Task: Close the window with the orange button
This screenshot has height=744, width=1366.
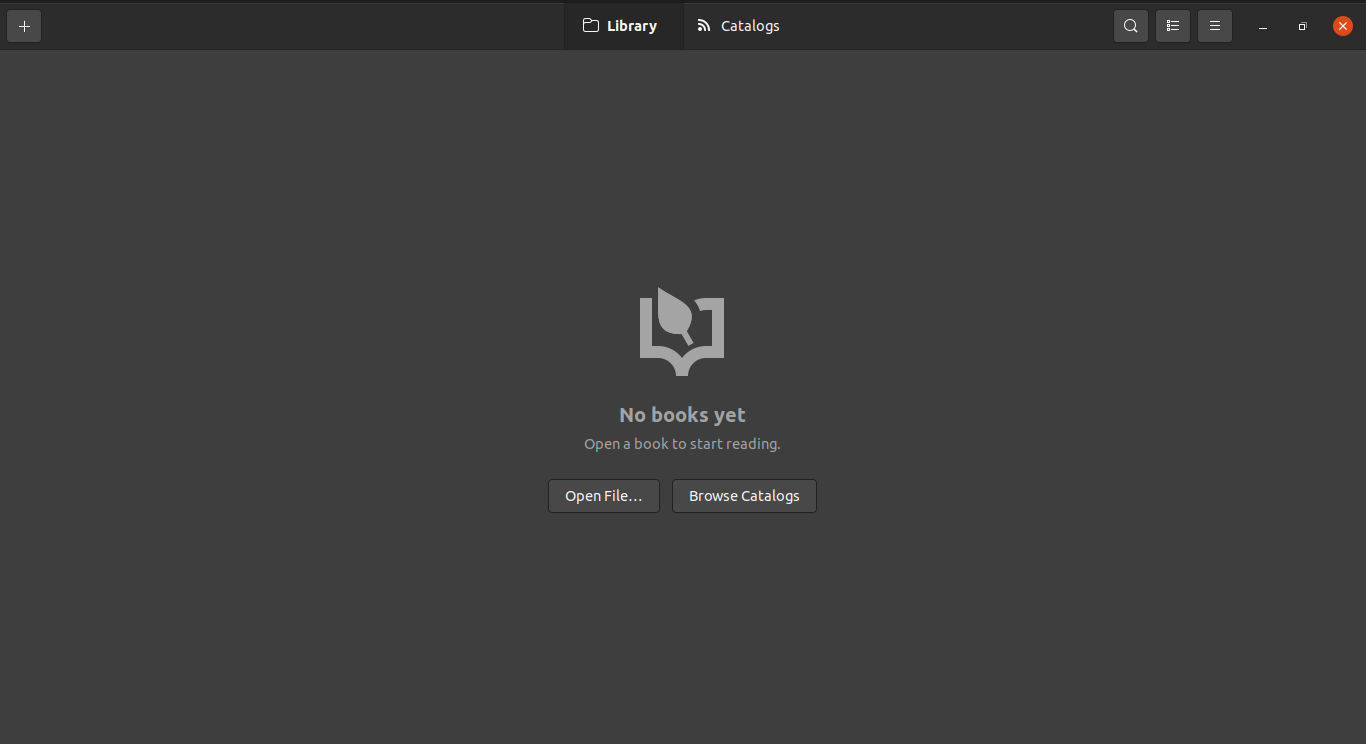Action: click(x=1343, y=26)
